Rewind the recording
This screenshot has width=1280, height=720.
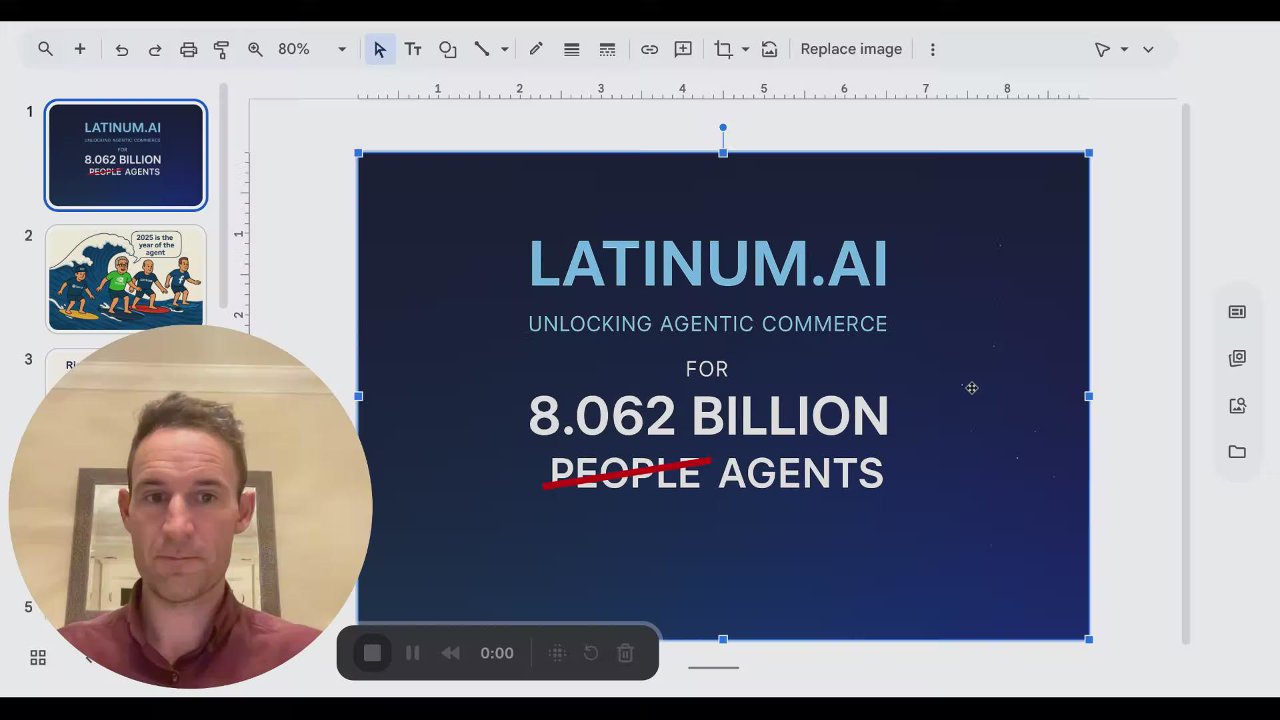(451, 653)
